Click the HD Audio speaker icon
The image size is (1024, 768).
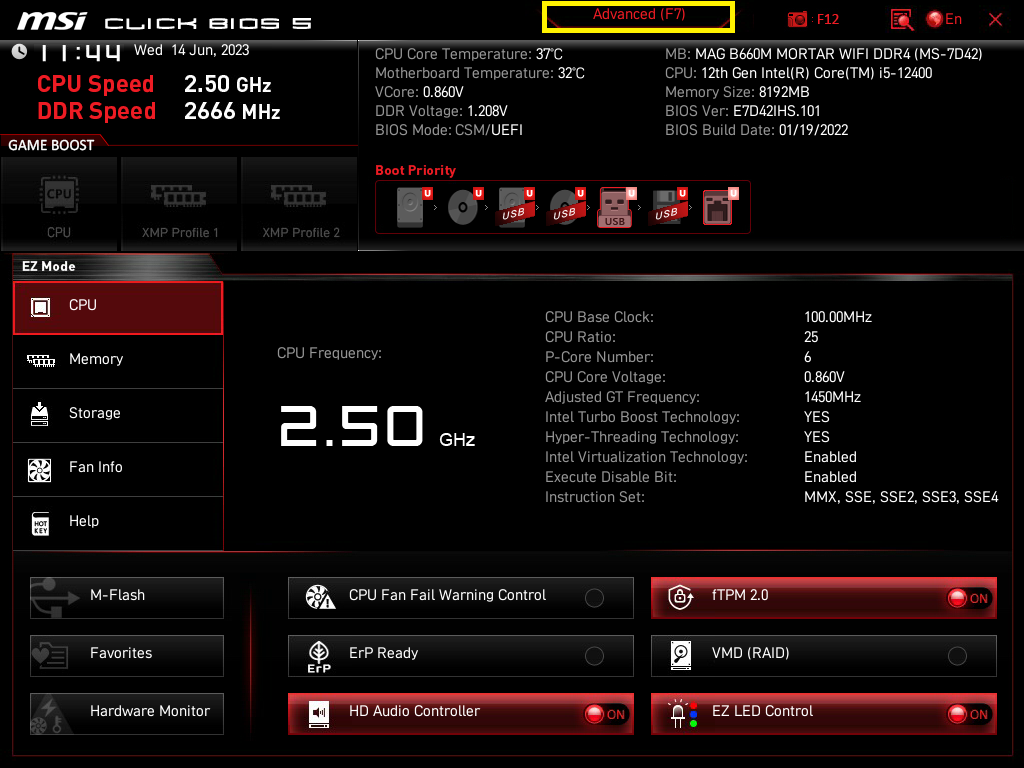click(x=319, y=714)
